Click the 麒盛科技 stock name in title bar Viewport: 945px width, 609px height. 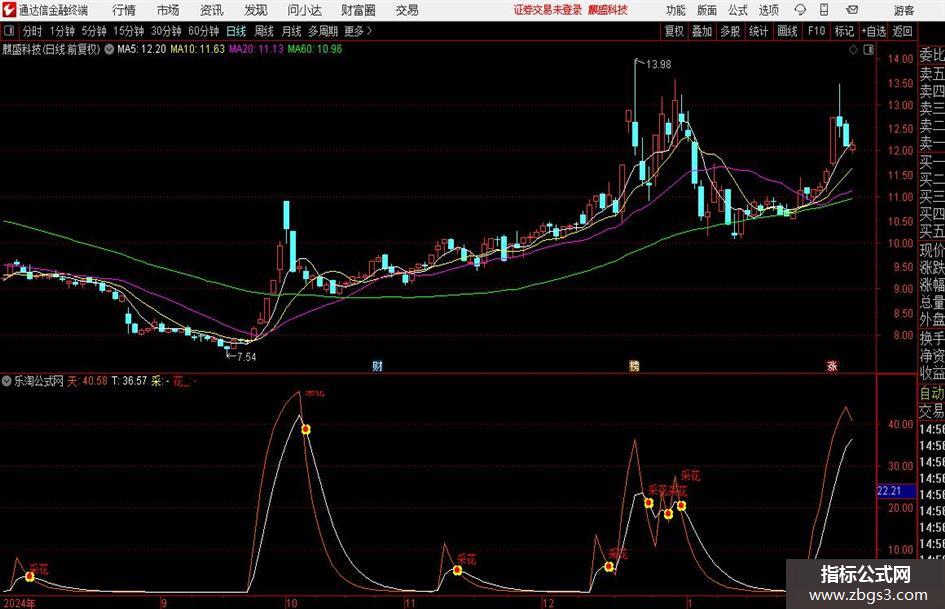tap(608, 10)
